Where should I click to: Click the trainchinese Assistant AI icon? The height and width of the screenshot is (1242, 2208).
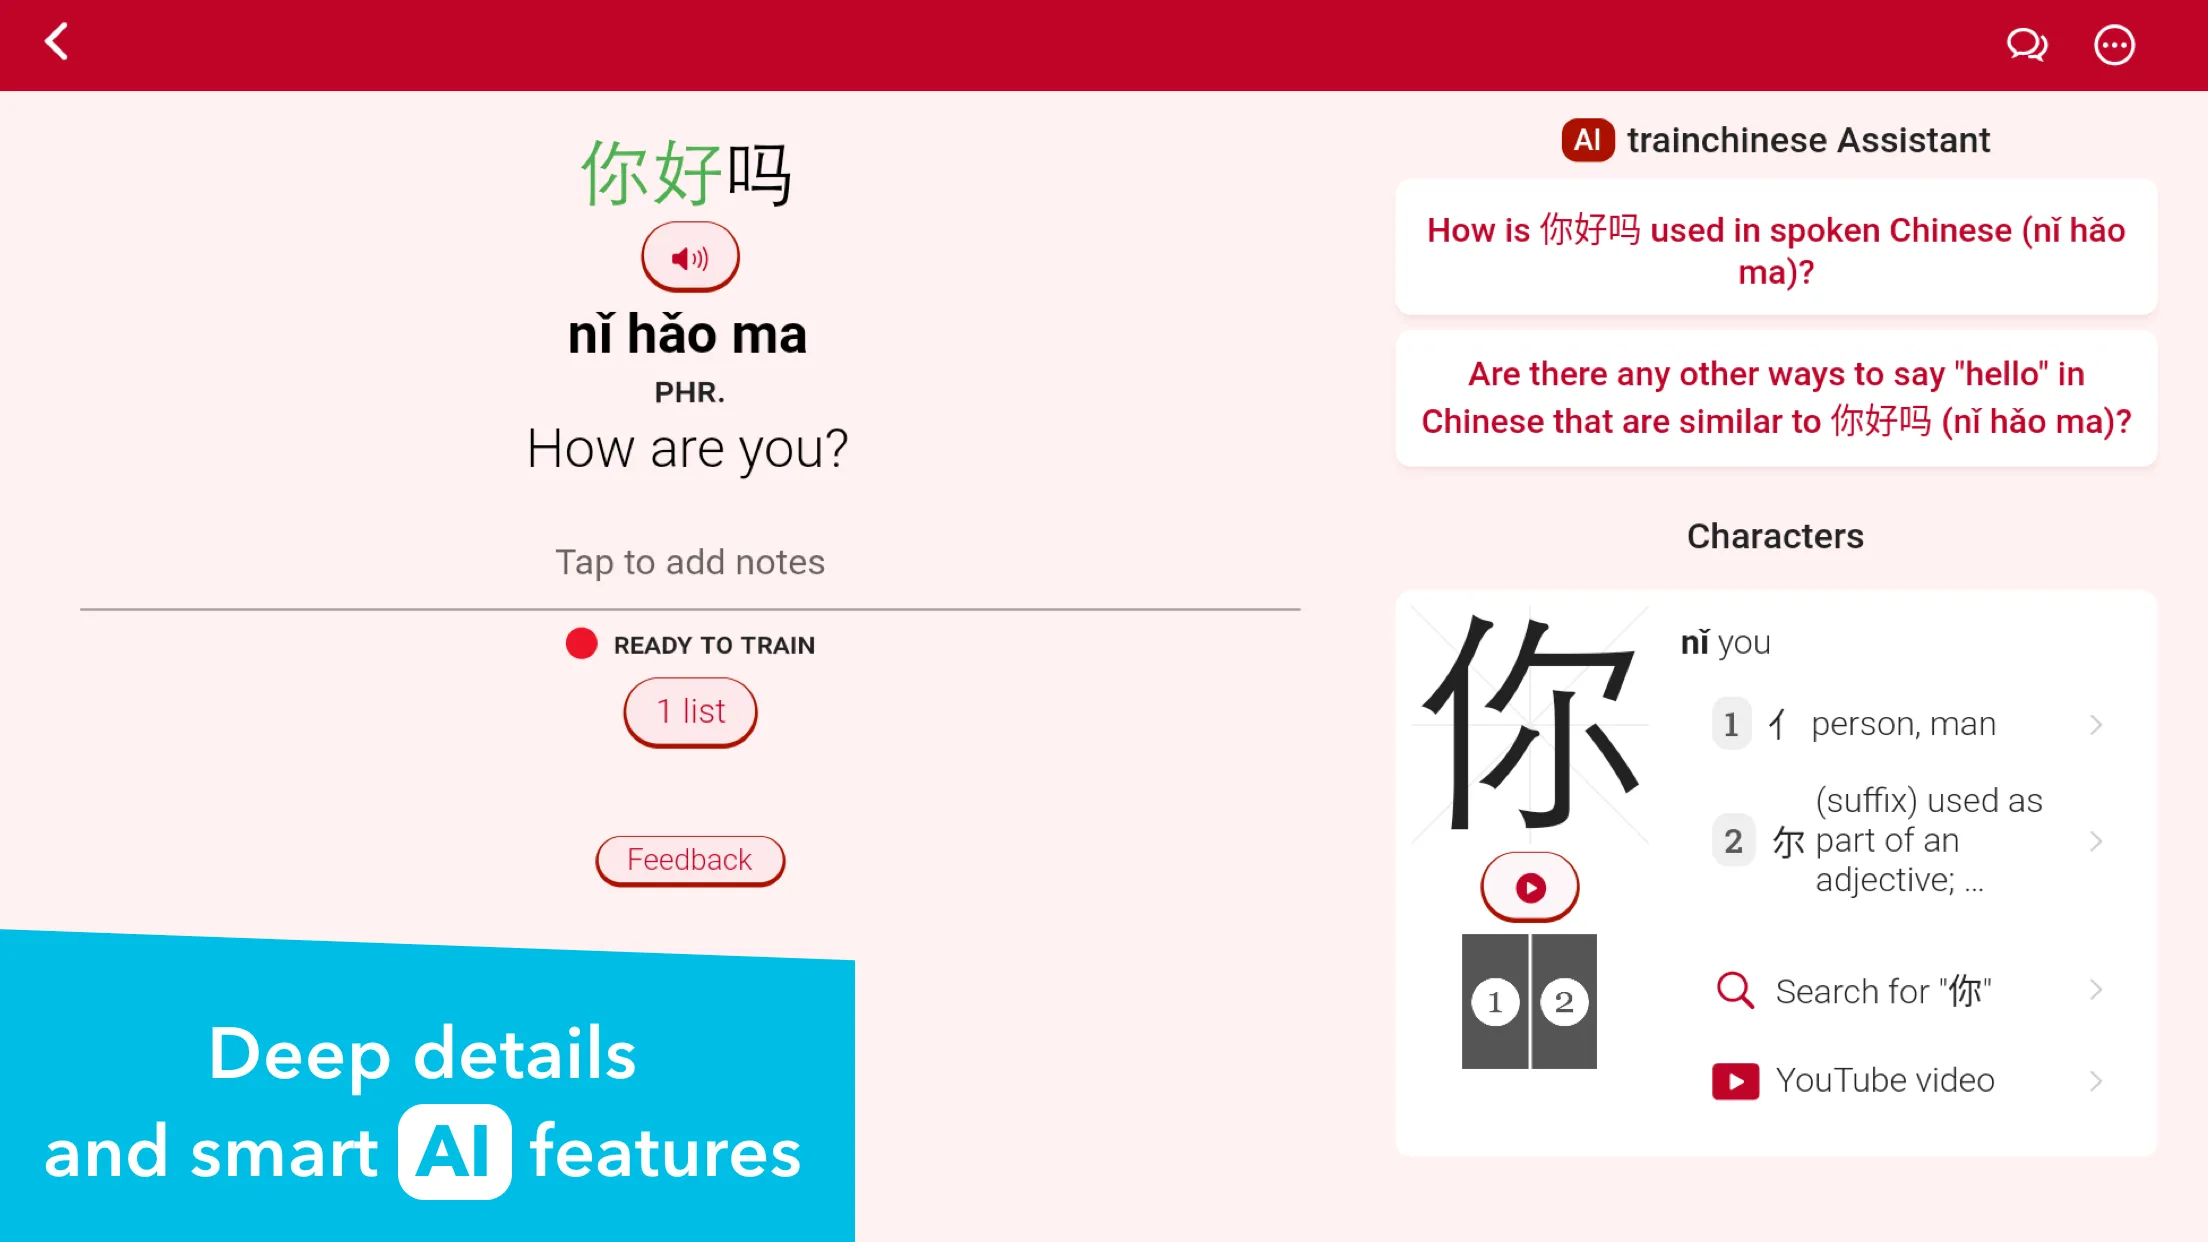pyautogui.click(x=1588, y=140)
